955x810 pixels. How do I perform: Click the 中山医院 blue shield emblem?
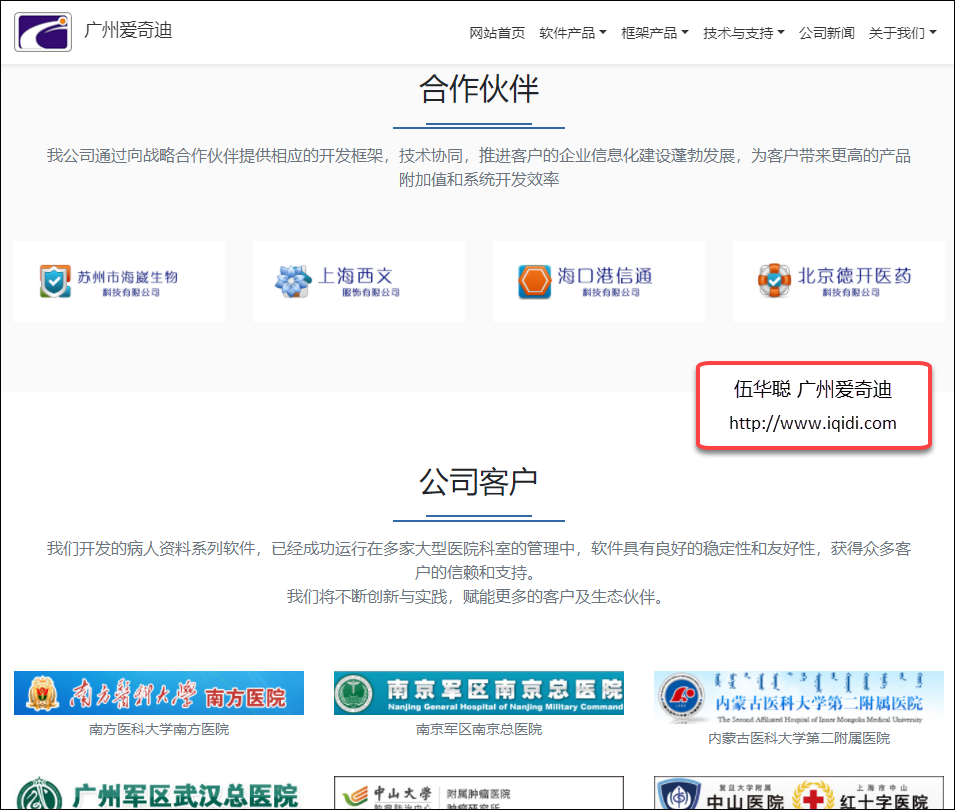pos(680,795)
